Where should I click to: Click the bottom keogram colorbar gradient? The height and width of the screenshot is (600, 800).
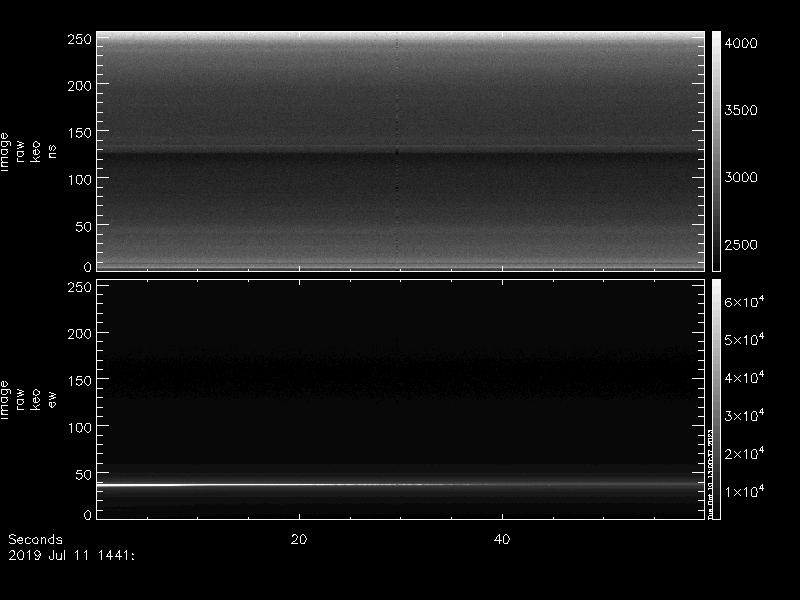716,399
